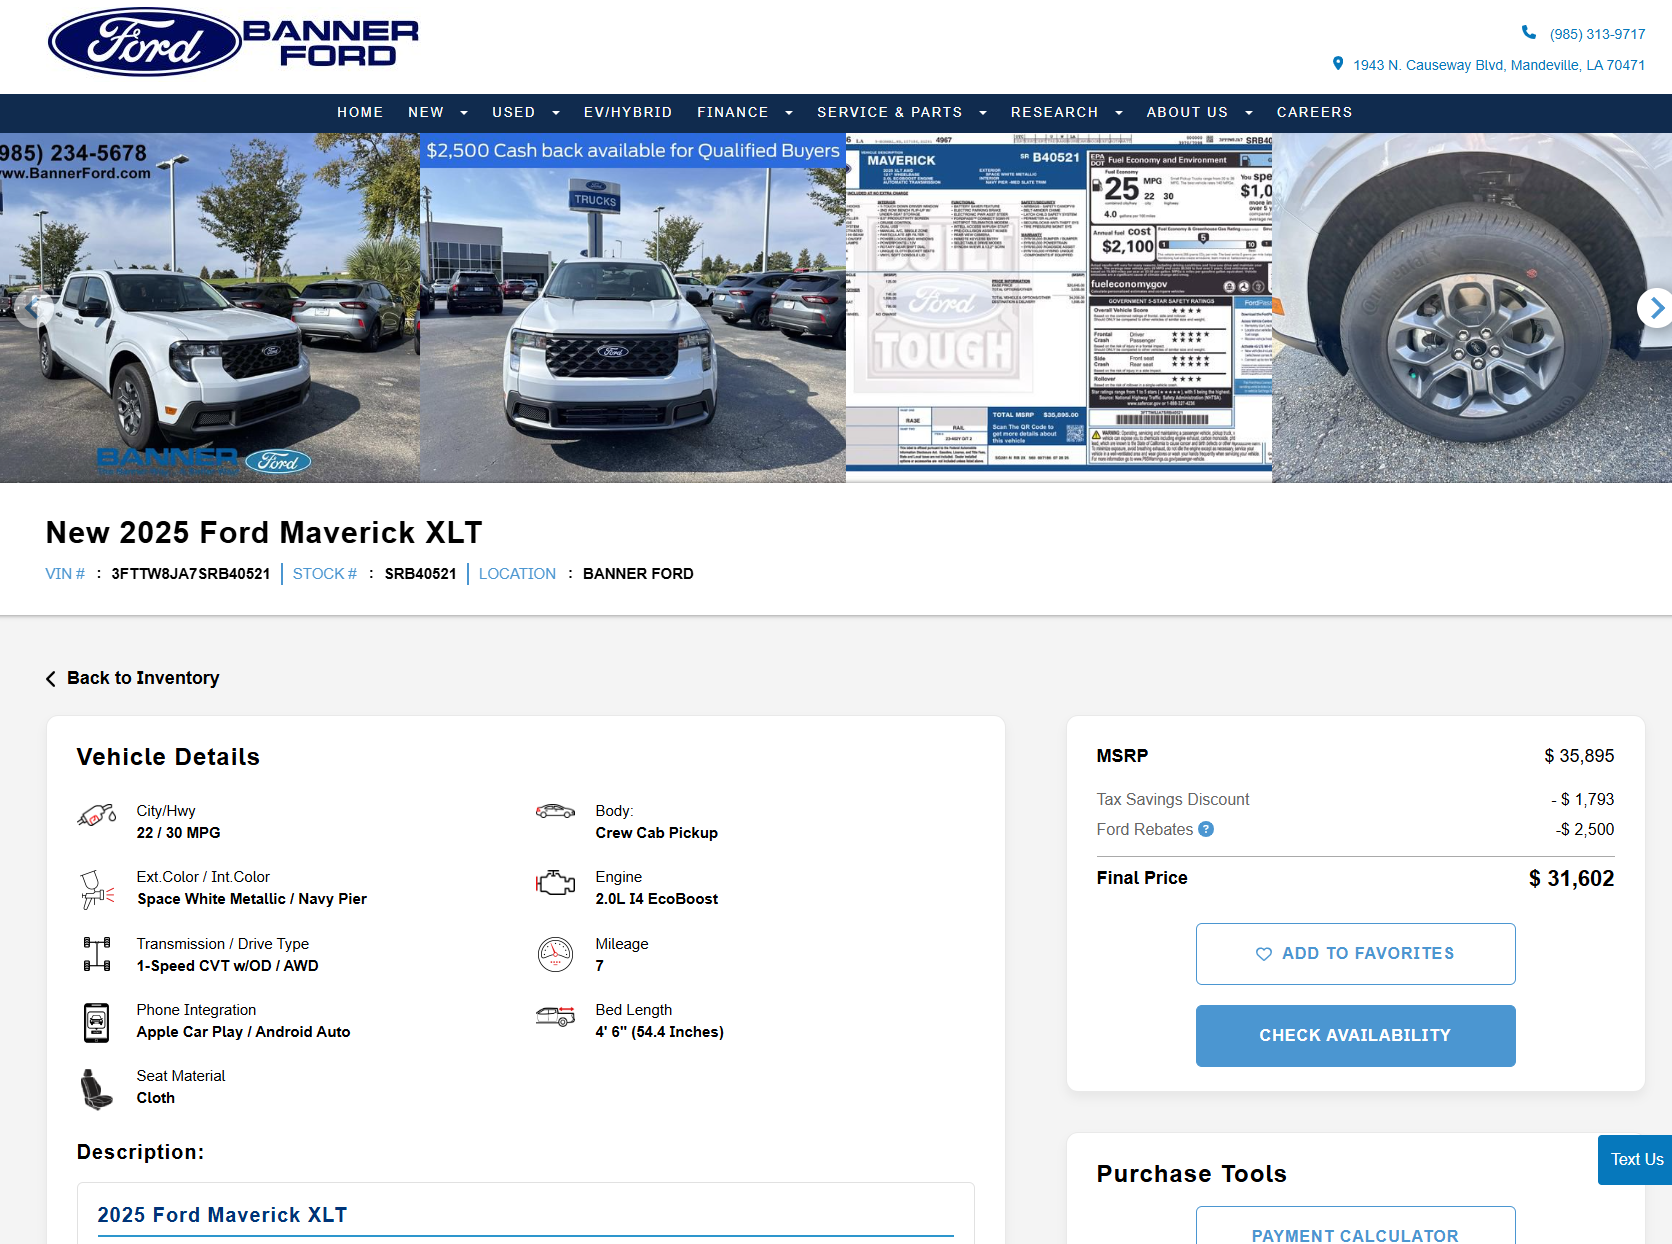Viewport: 1672px width, 1244px height.
Task: Go to CAREERS page
Action: (x=1314, y=112)
